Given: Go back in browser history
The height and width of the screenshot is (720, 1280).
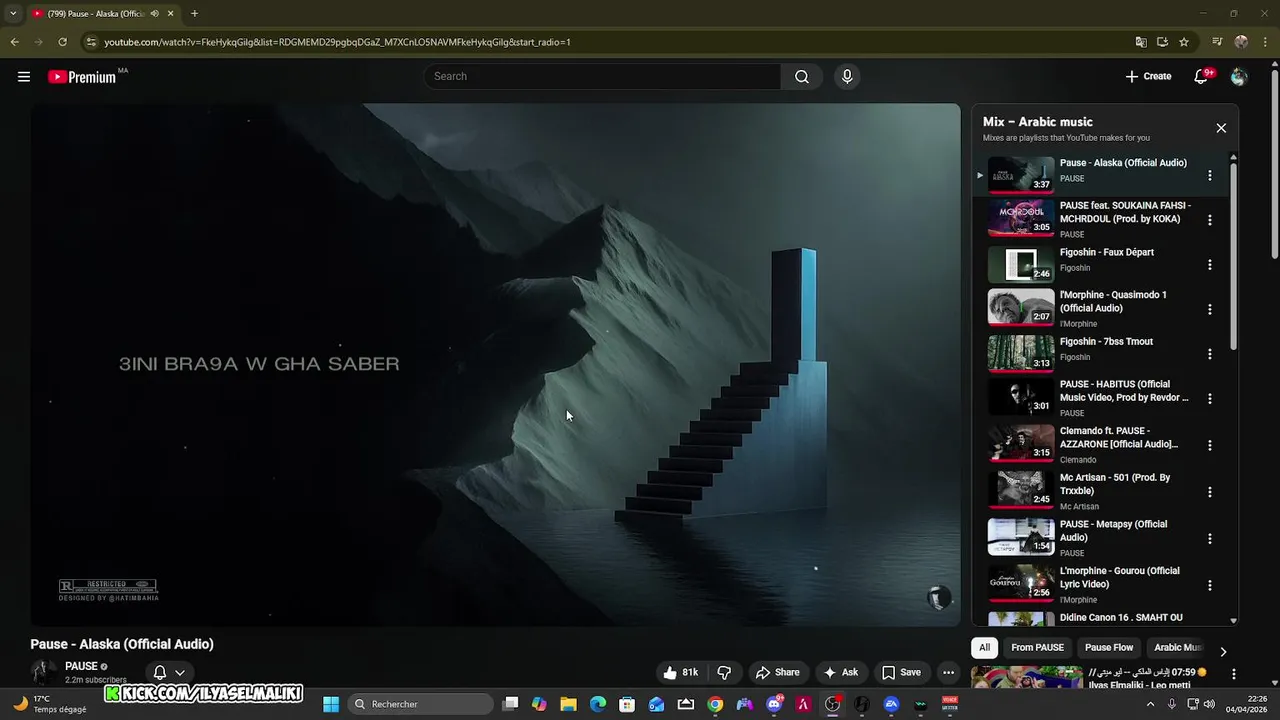Looking at the screenshot, I should pyautogui.click(x=14, y=42).
